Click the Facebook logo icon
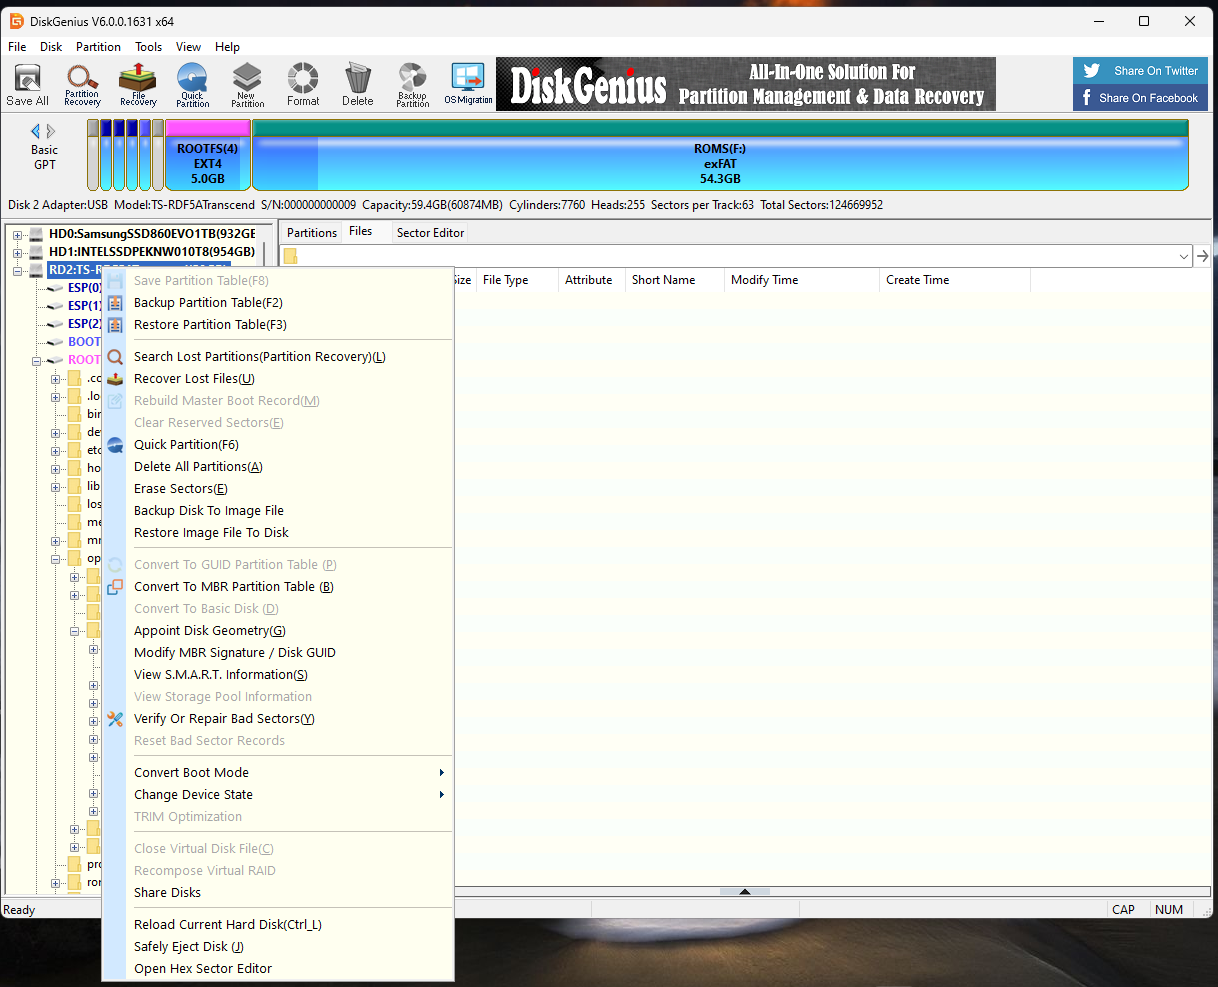Screen dimensions: 1218x987 tap(1087, 98)
